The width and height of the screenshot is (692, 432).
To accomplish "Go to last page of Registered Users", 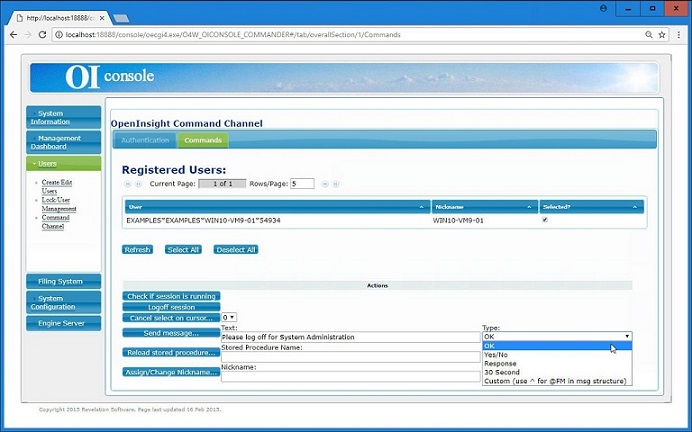I will coord(335,184).
